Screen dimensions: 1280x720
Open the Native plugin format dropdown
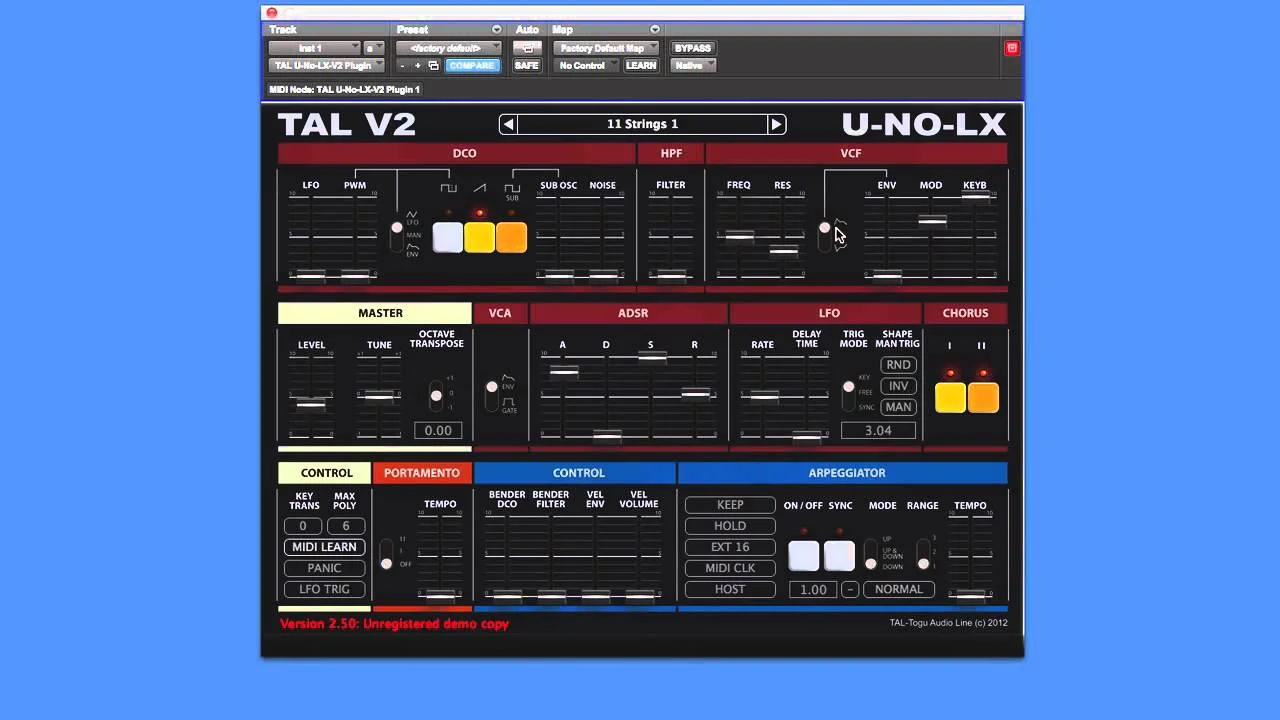pyautogui.click(x=692, y=65)
